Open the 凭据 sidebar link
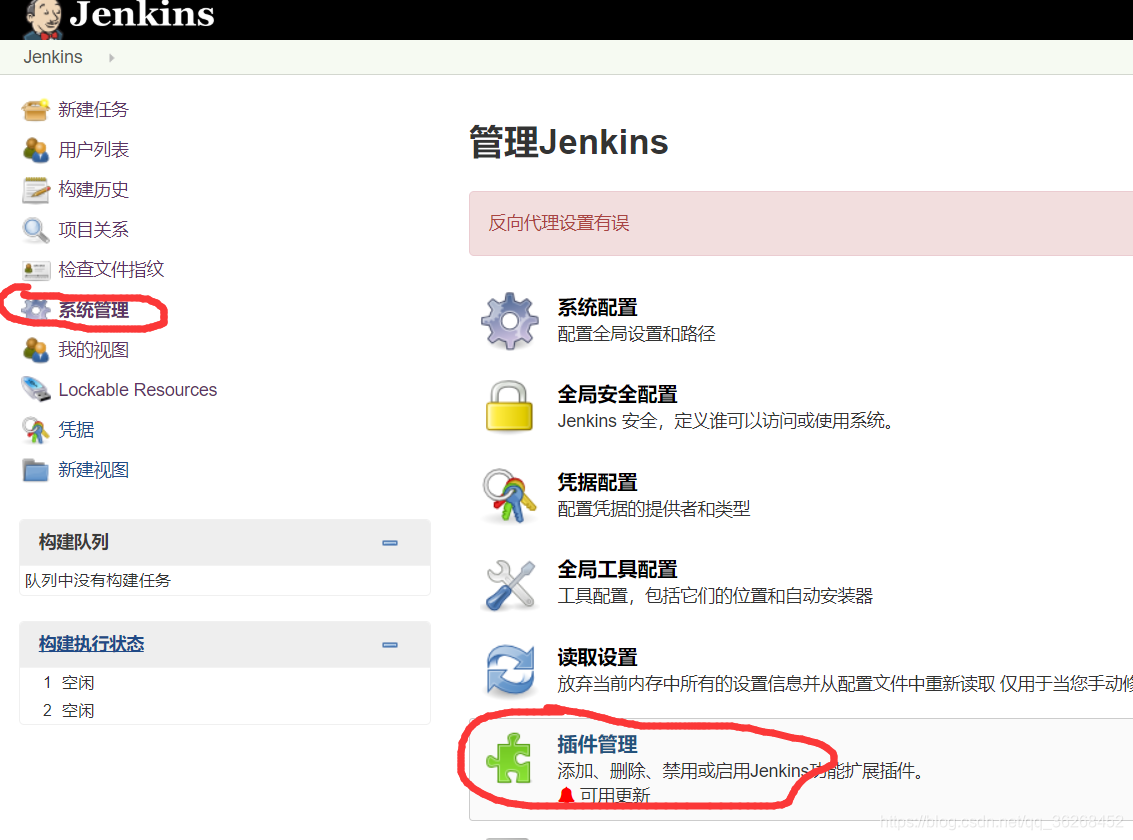Image resolution: width=1133 pixels, height=840 pixels. pyautogui.click(x=76, y=430)
